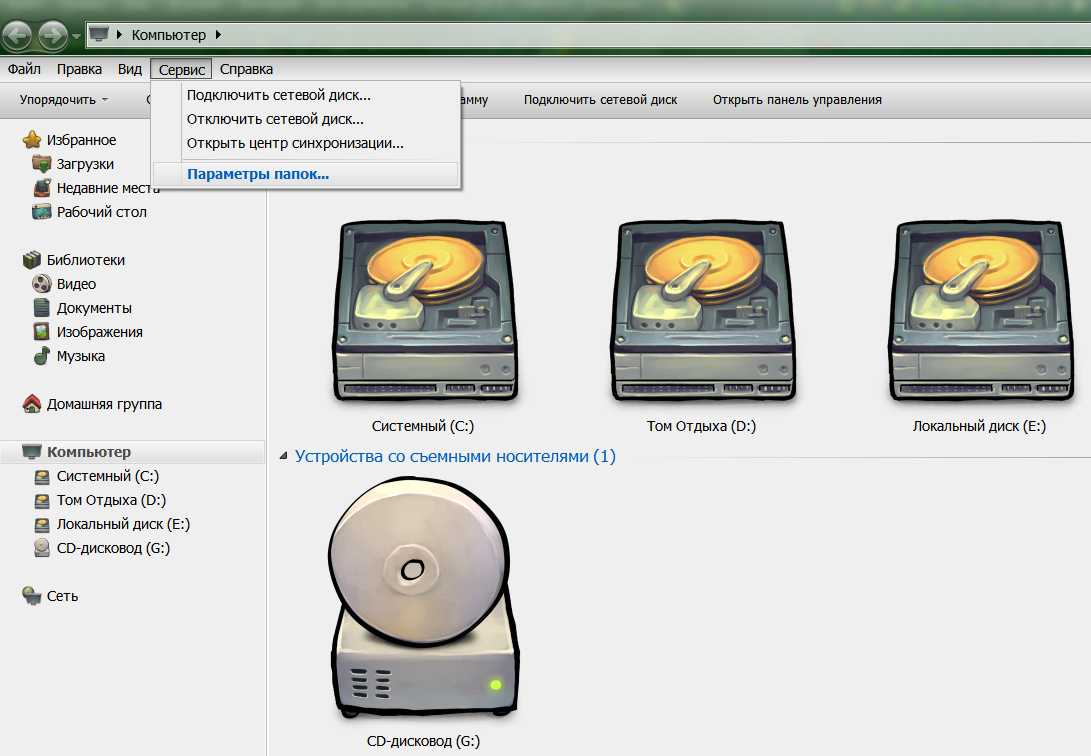Click Открыть панель управления toolbar button
The image size is (1091, 756).
point(797,100)
